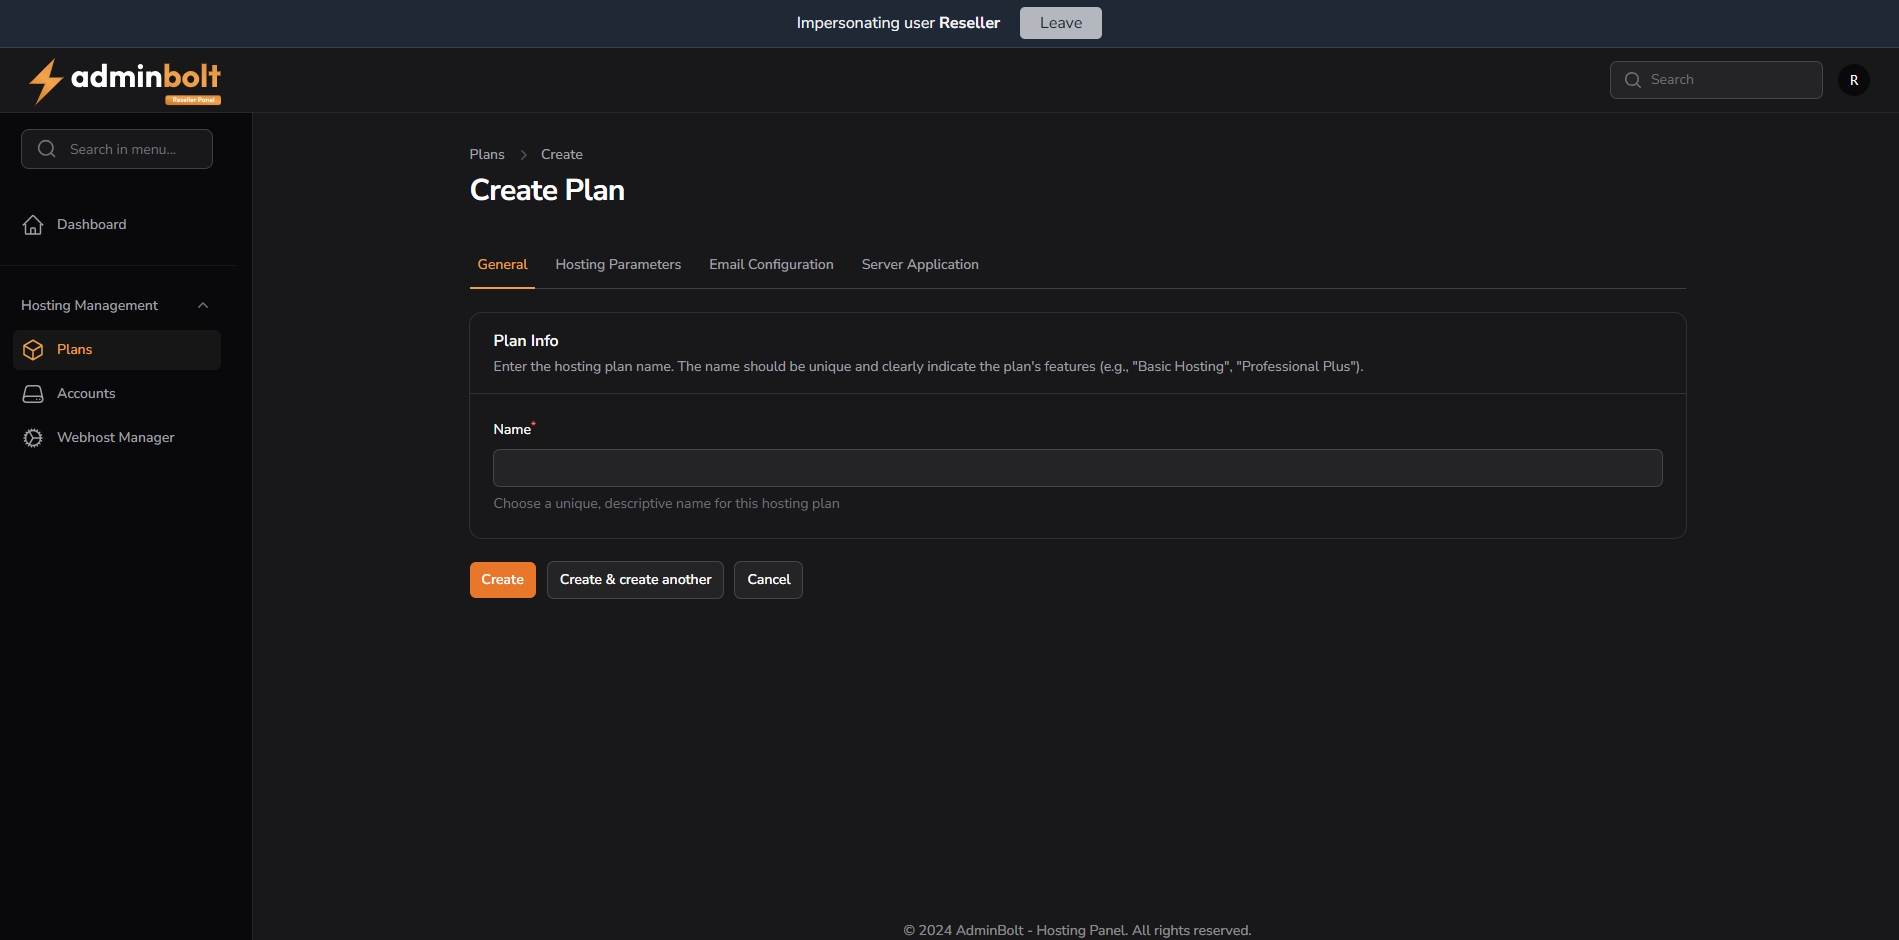
Task: Leave the Reseller impersonation
Action: pyautogui.click(x=1060, y=23)
